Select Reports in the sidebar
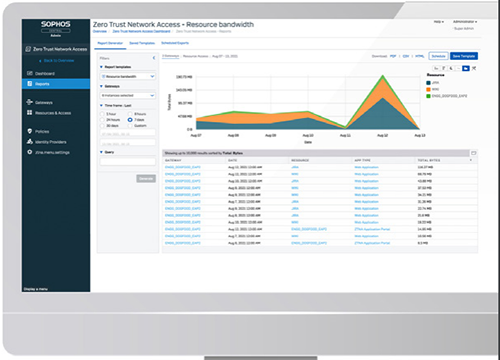This screenshot has height=360, width=500. [x=56, y=84]
